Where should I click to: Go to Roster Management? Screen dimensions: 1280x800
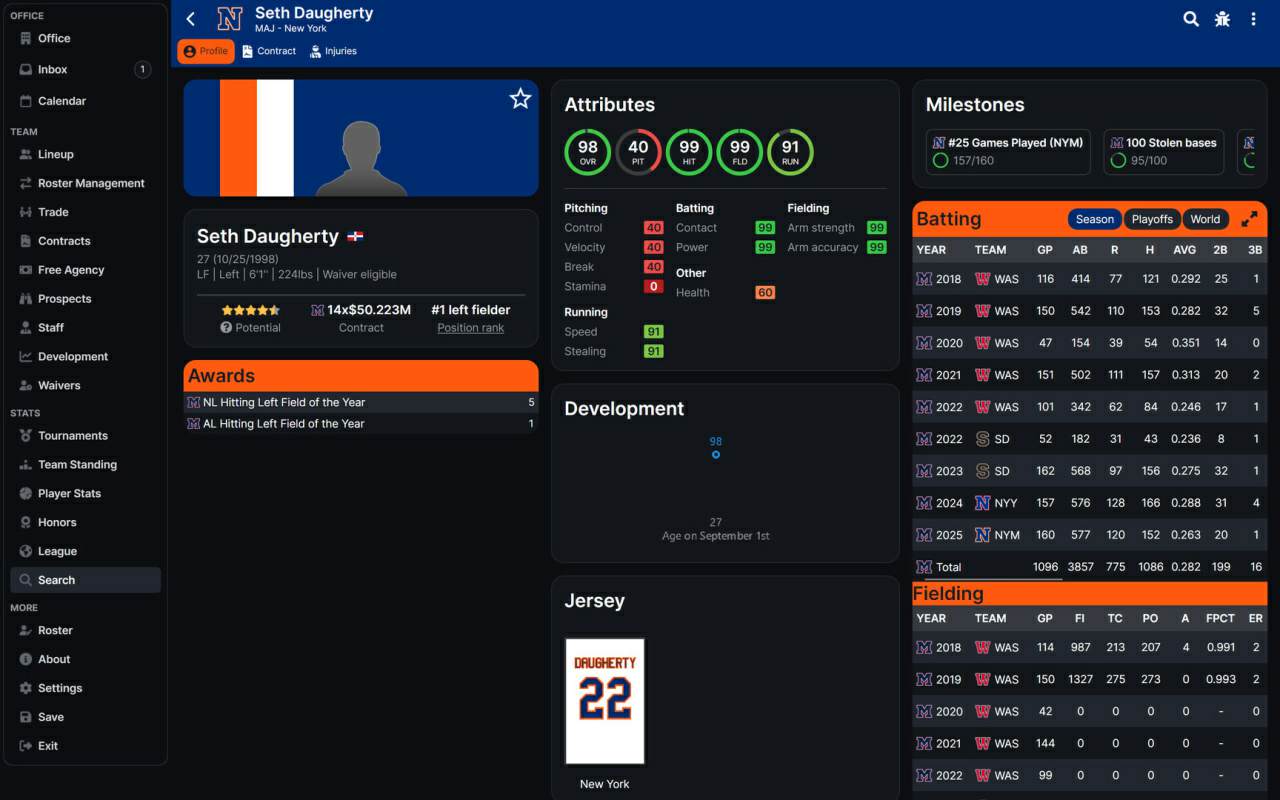(91, 183)
